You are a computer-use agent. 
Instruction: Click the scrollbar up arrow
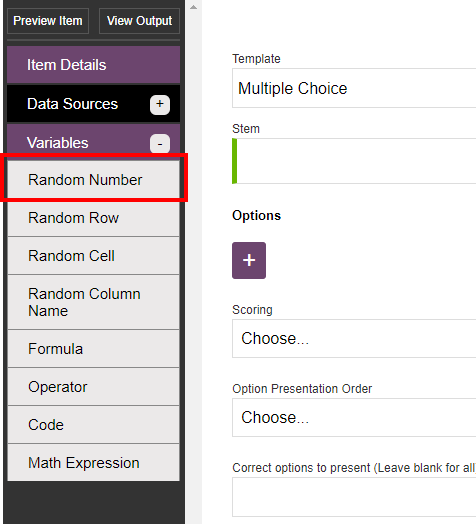coord(194,7)
